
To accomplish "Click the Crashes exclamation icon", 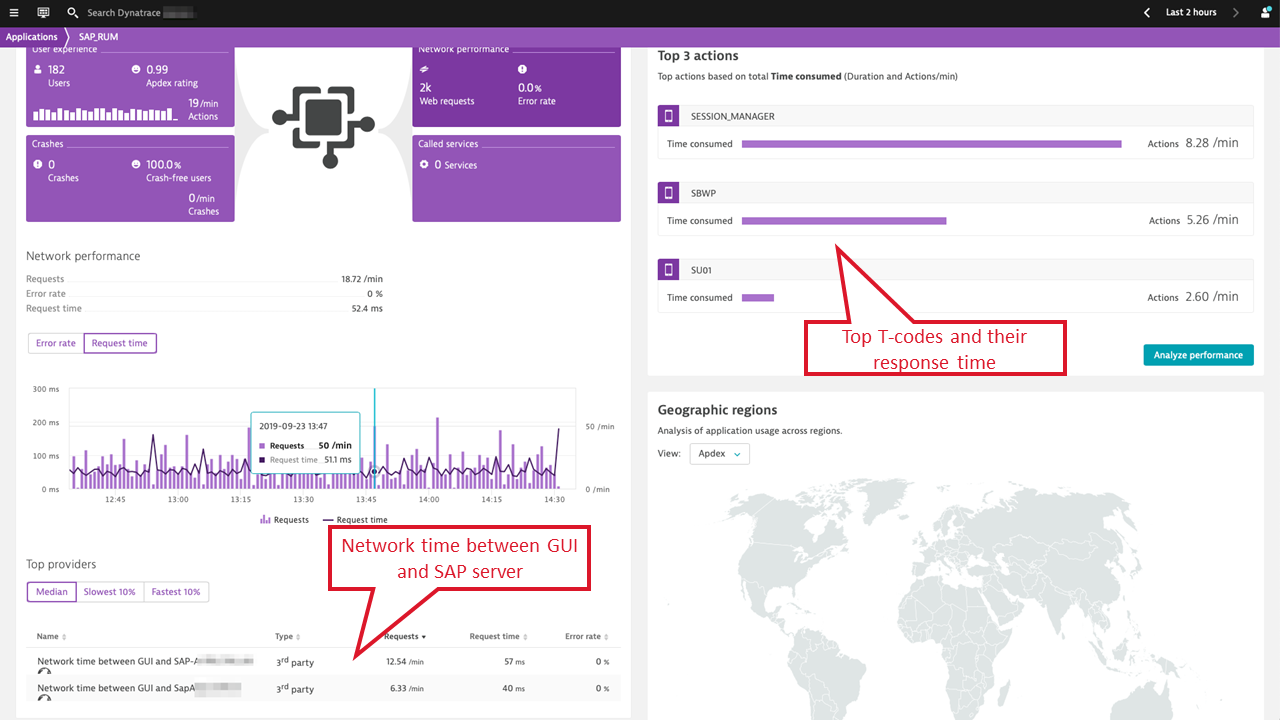I will pos(38,164).
